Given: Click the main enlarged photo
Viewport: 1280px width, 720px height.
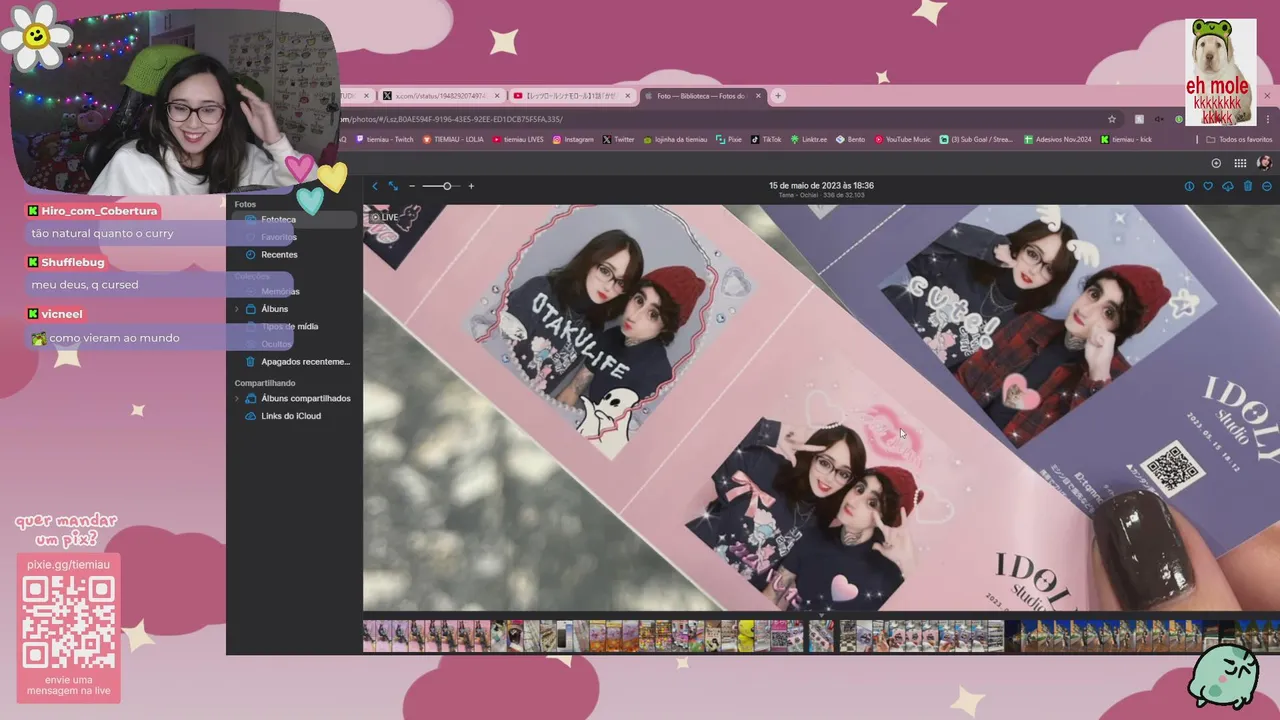Looking at the screenshot, I should pyautogui.click(x=821, y=408).
